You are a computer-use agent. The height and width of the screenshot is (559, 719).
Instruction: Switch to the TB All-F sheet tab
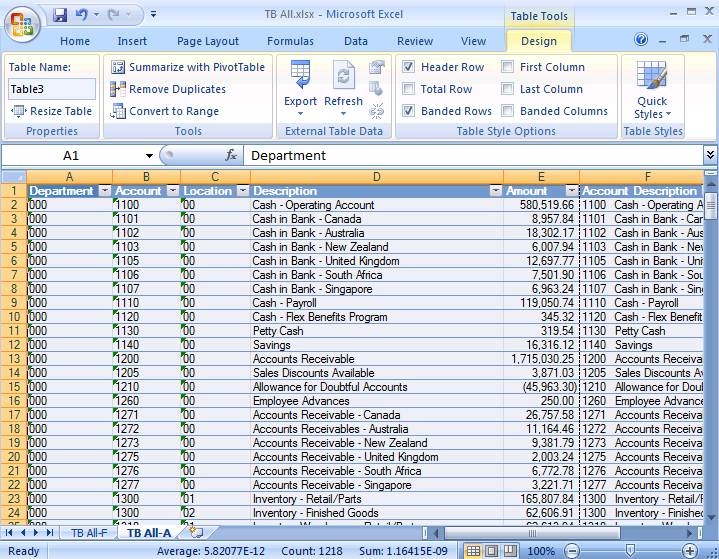[x=89, y=533]
